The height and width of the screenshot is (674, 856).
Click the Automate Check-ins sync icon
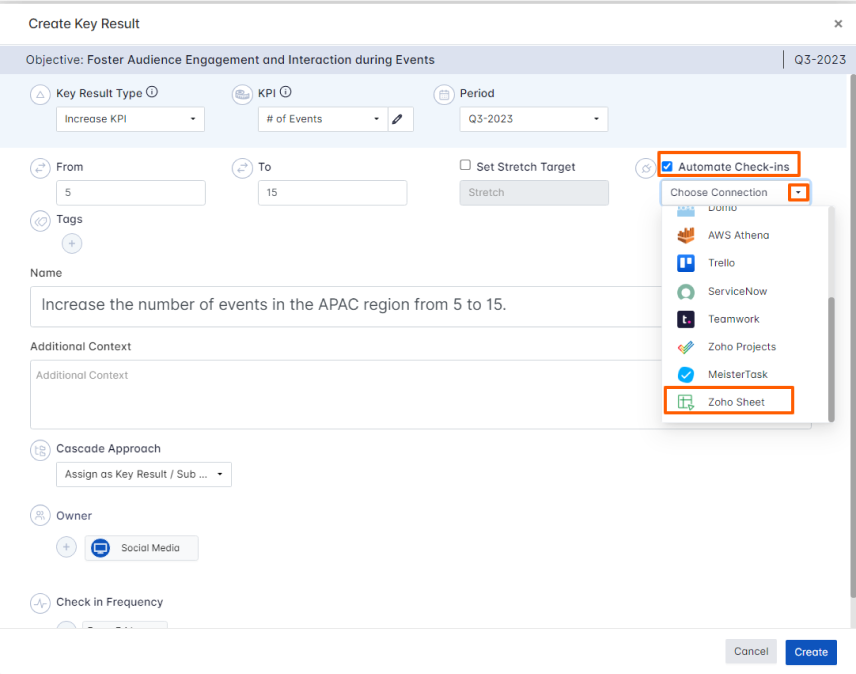pos(646,168)
